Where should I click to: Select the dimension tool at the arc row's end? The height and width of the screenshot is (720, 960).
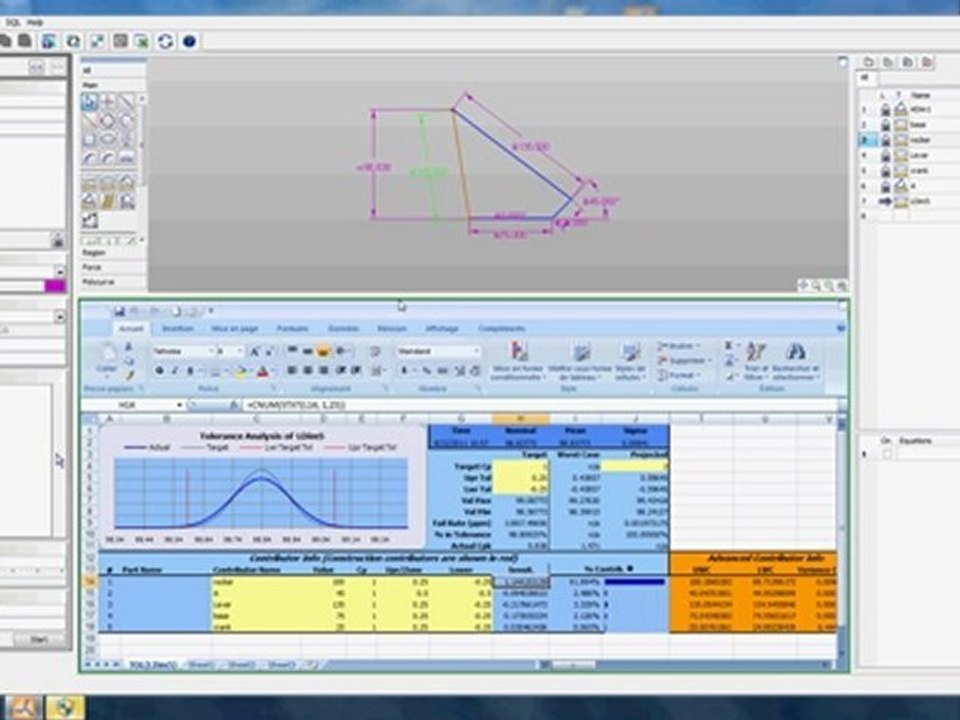(126, 158)
